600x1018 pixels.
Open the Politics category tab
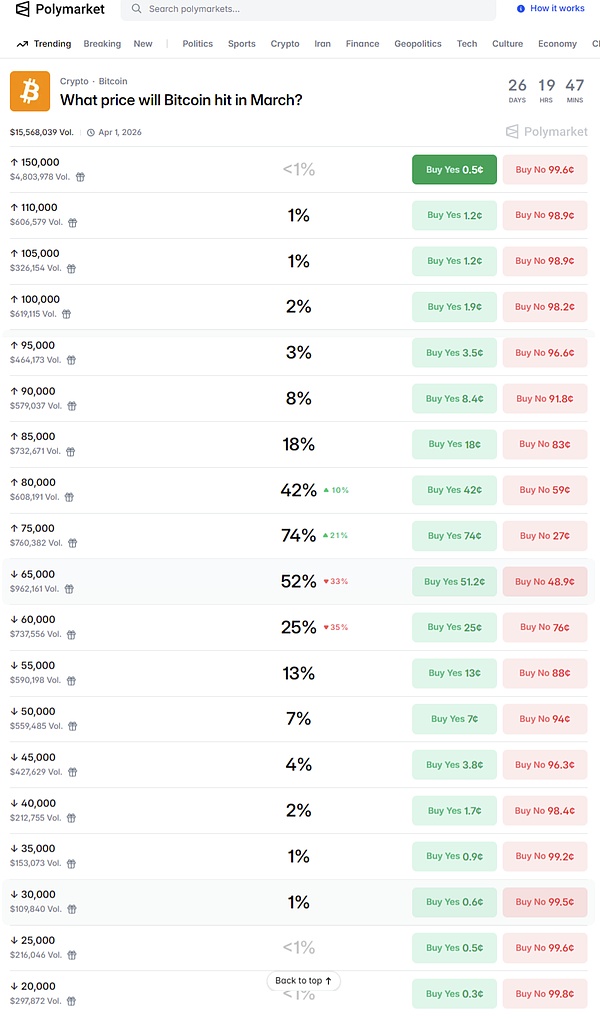coord(198,44)
